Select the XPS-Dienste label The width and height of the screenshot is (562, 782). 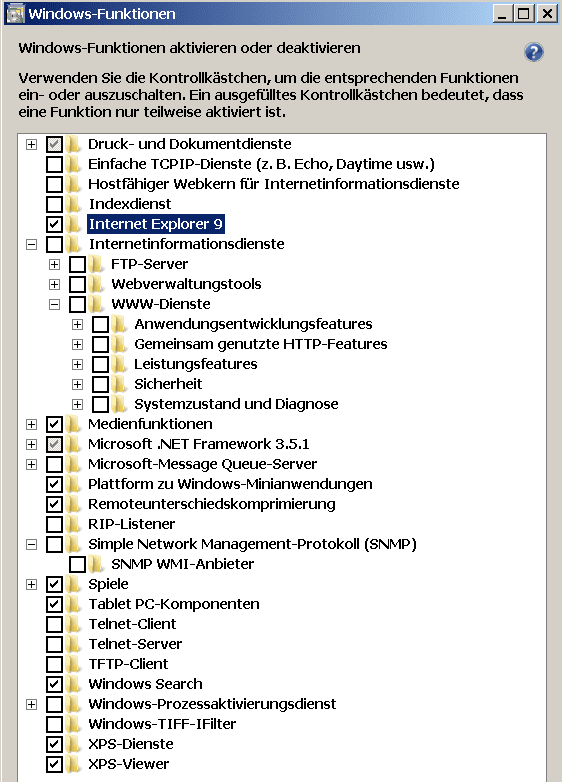(131, 744)
